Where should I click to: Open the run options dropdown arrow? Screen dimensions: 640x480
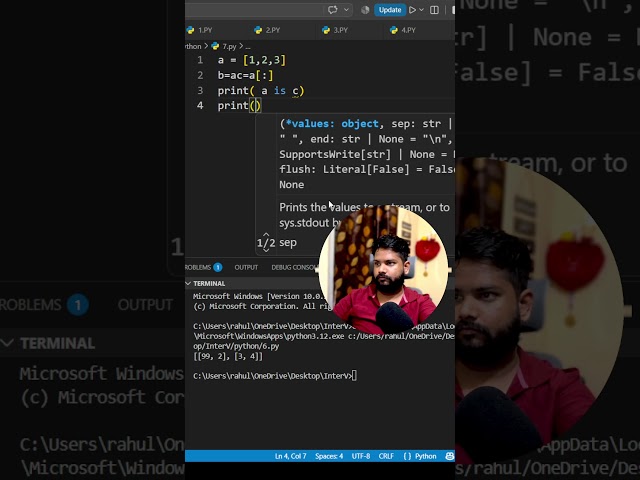coord(422,10)
